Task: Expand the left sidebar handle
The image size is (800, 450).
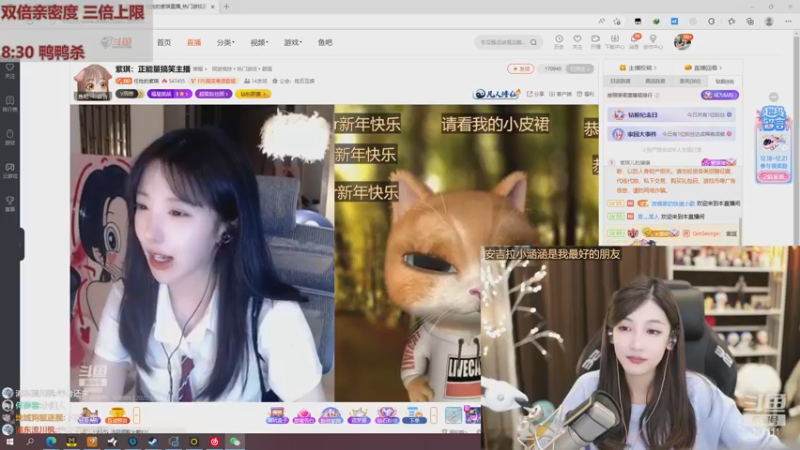Action: click(21, 244)
